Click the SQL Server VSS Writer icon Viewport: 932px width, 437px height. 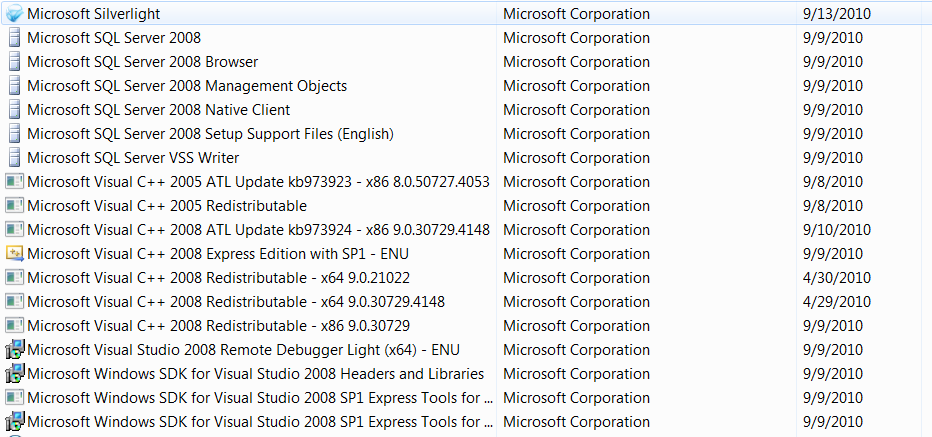click(14, 158)
